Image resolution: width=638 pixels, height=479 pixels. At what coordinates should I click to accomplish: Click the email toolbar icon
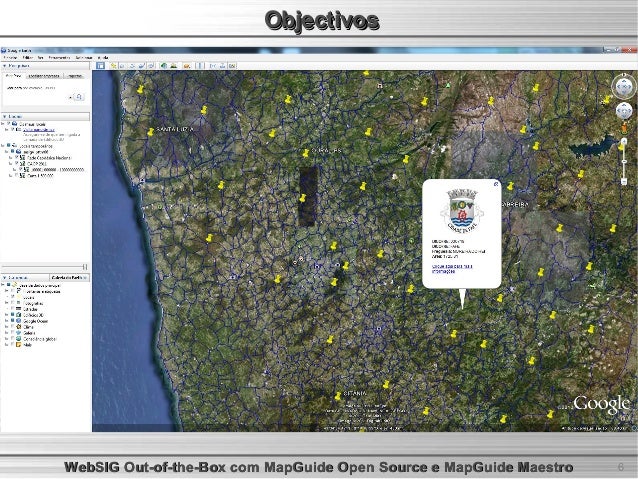(x=213, y=66)
